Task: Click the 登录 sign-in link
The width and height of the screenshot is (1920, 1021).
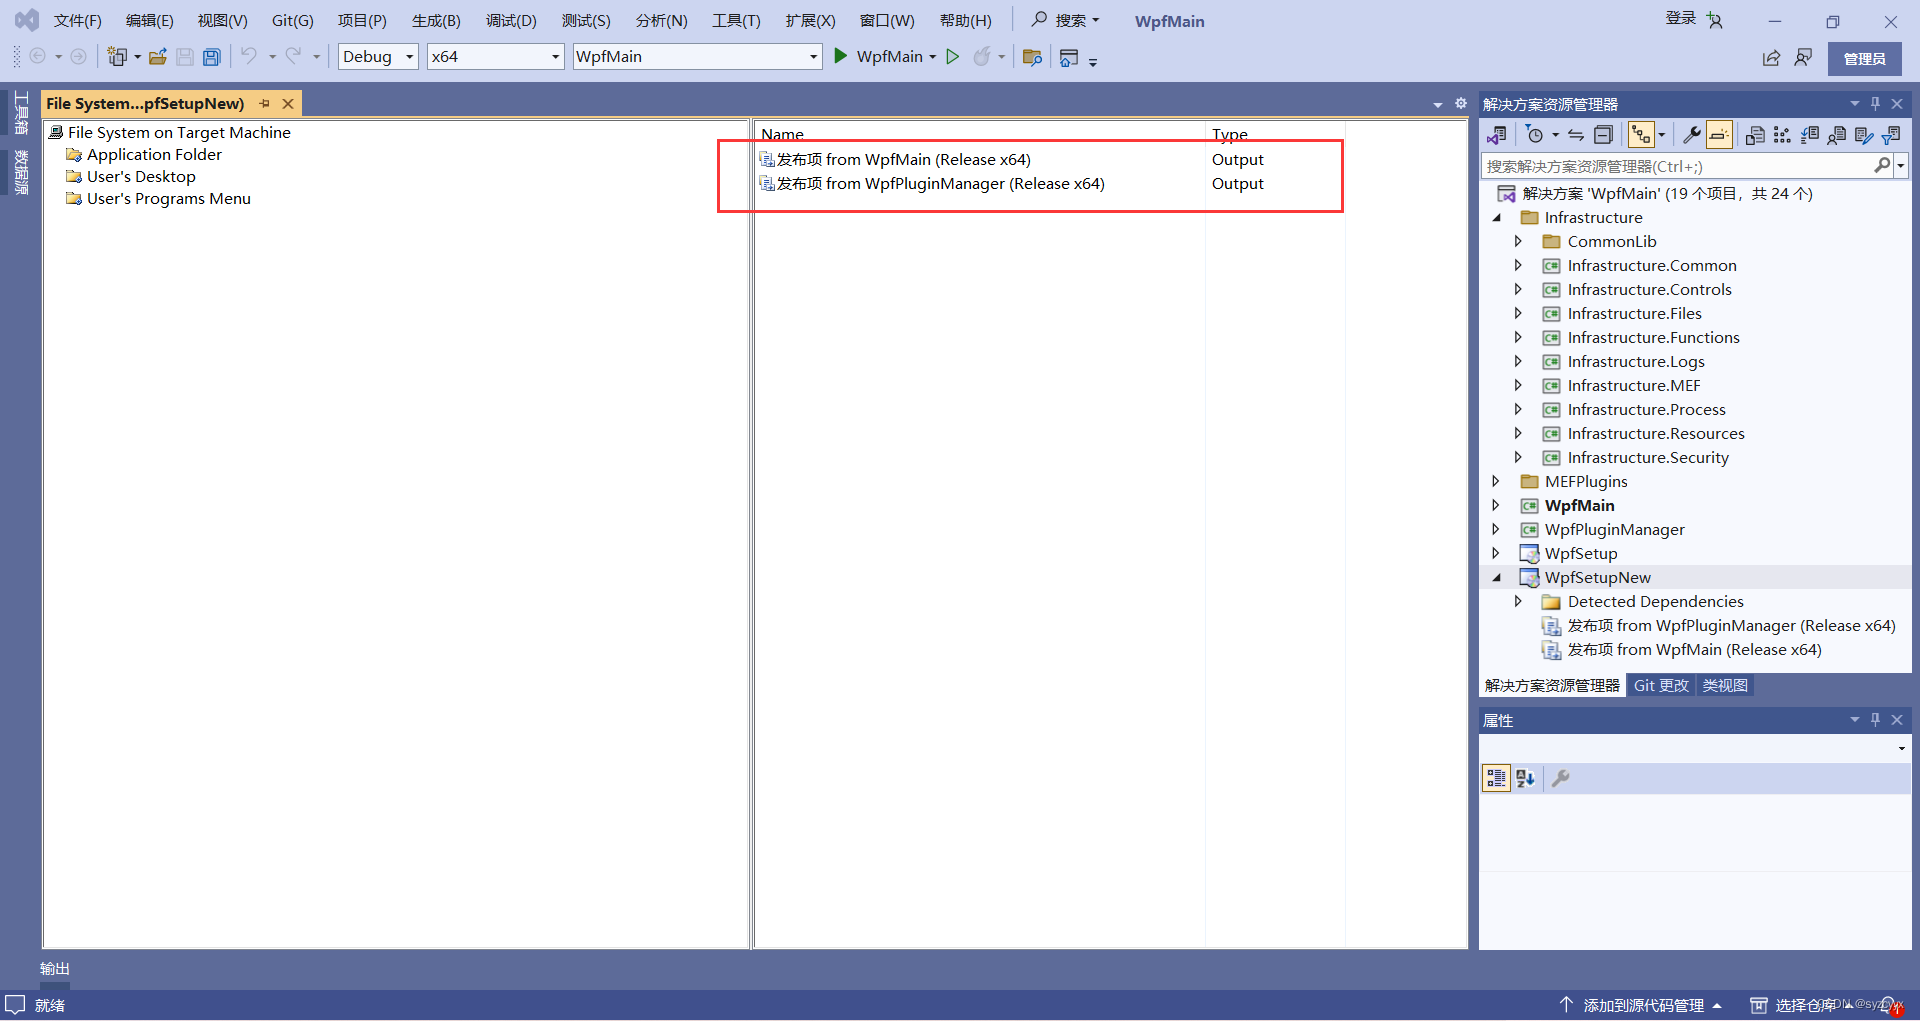Action: 1680,18
